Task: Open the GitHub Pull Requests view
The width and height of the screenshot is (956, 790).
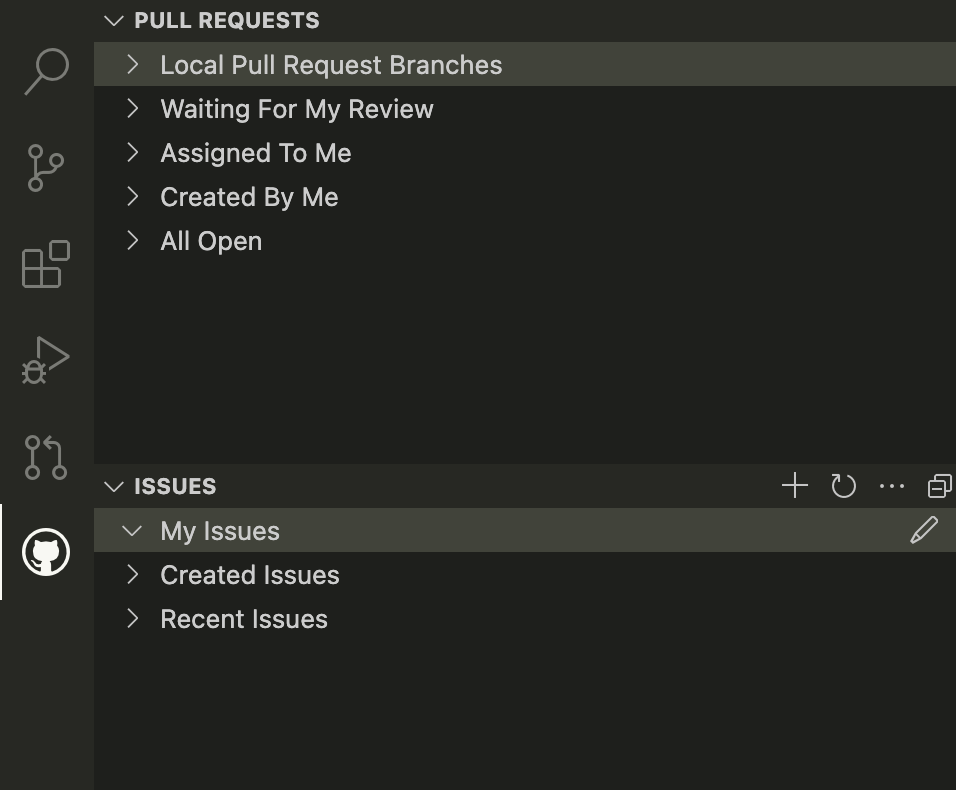Action: point(46,457)
